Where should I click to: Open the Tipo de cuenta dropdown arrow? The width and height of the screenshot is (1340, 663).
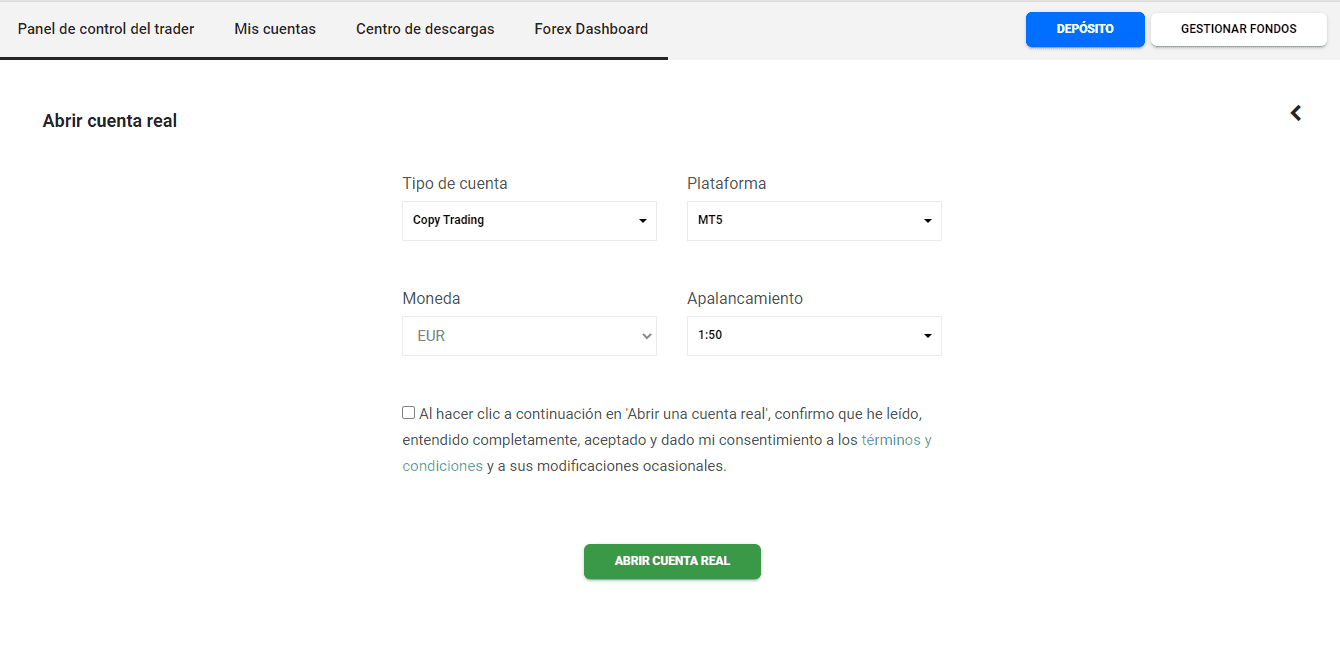(643, 220)
